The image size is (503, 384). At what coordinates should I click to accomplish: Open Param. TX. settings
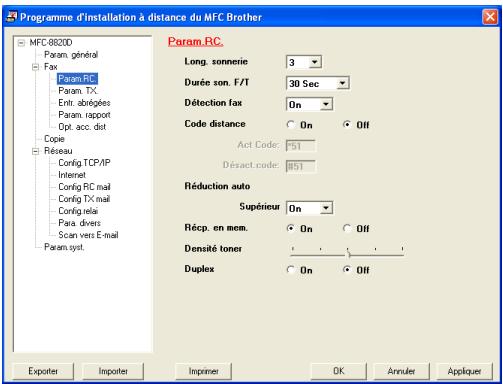(x=78, y=91)
